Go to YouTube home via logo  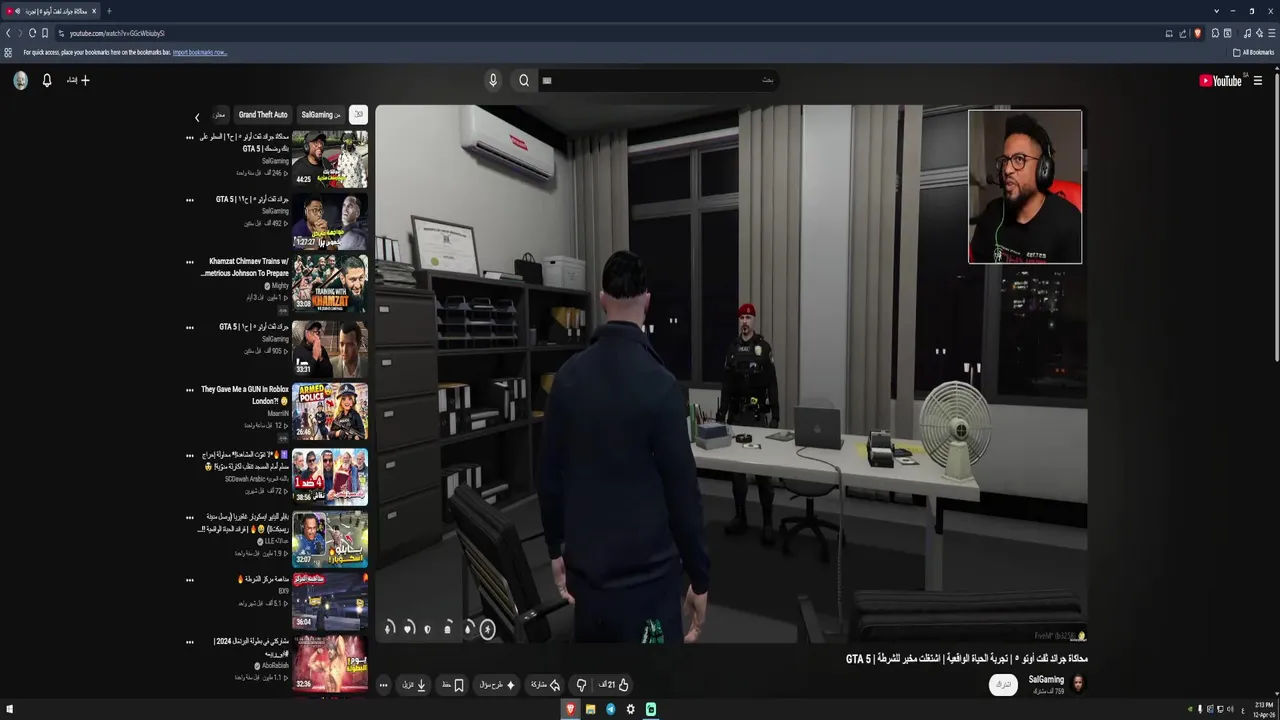(1220, 81)
